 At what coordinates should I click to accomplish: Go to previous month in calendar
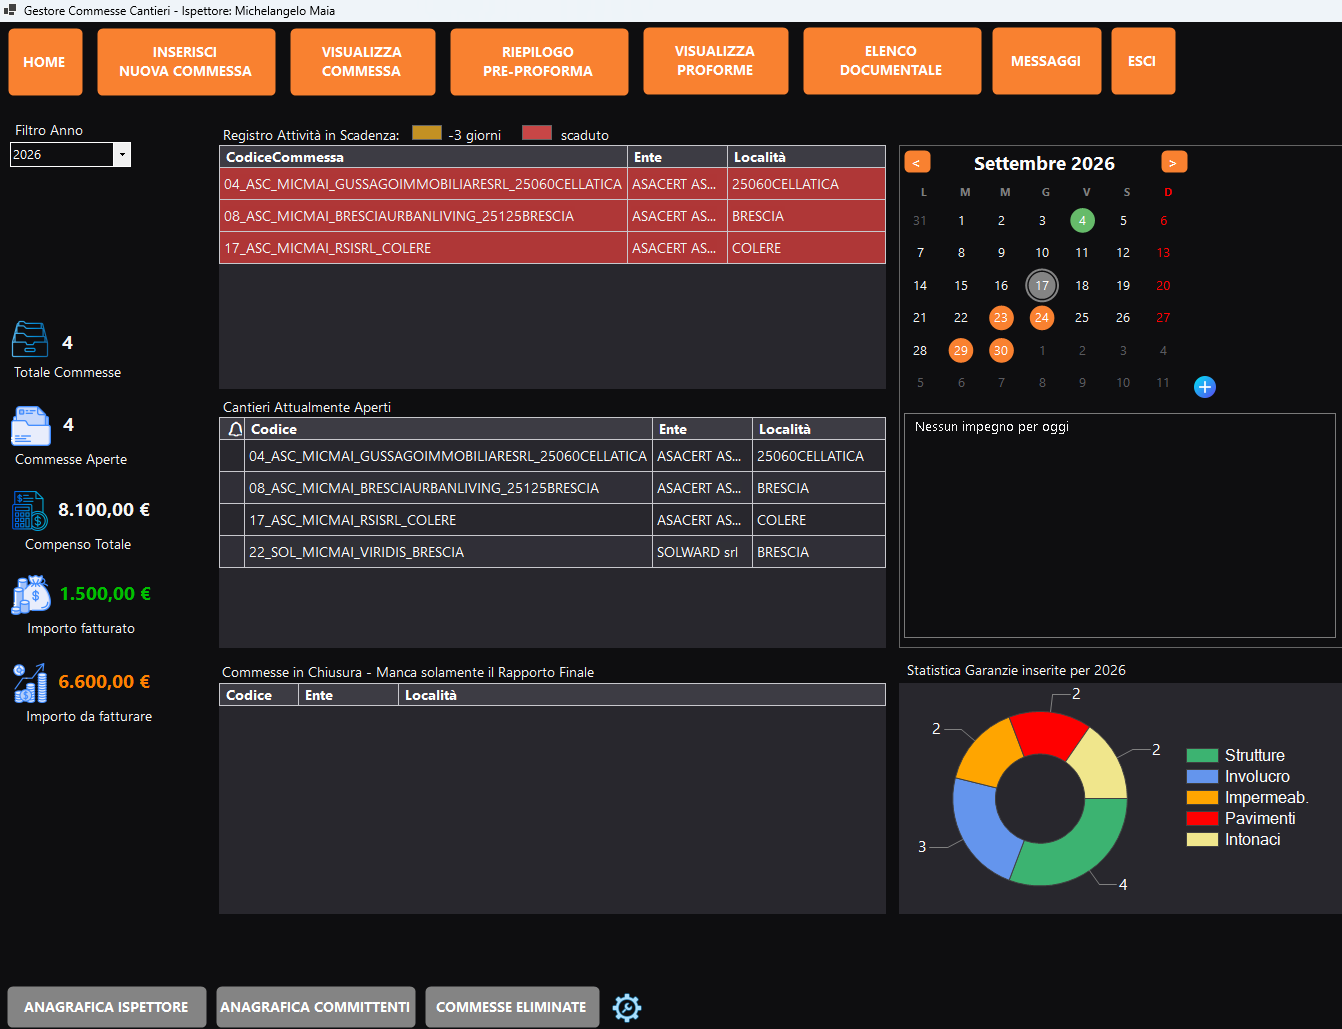tap(917, 162)
